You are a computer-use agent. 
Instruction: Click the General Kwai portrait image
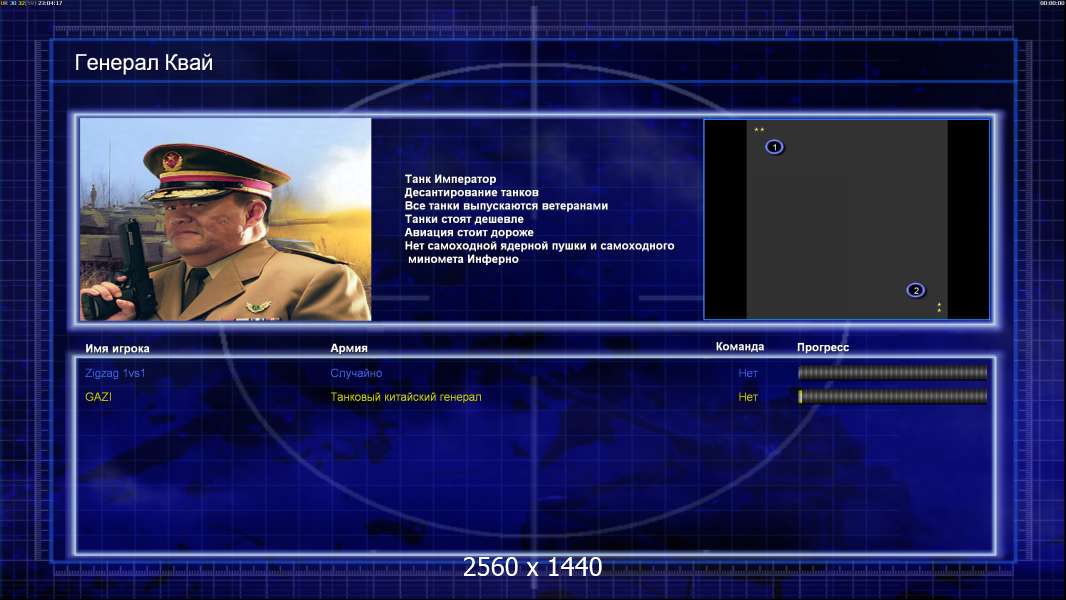pyautogui.click(x=226, y=219)
